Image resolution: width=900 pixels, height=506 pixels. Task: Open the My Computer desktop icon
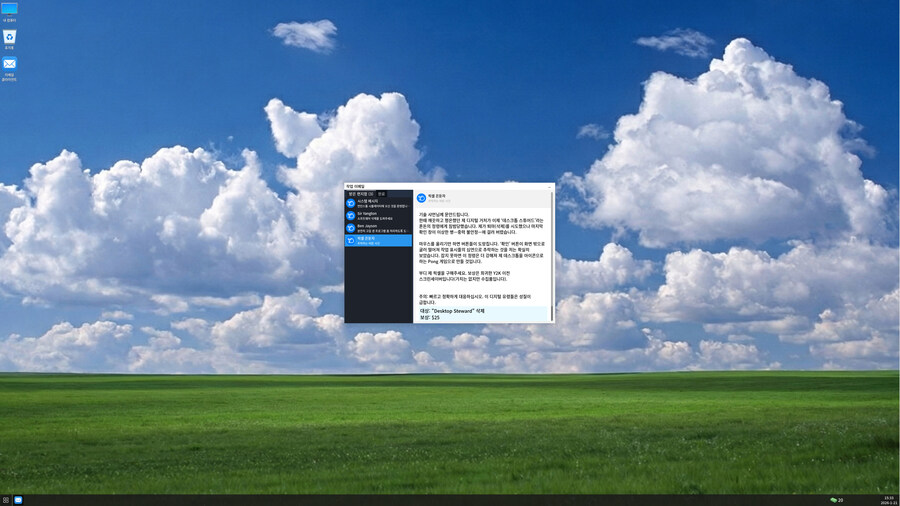[x=9, y=10]
